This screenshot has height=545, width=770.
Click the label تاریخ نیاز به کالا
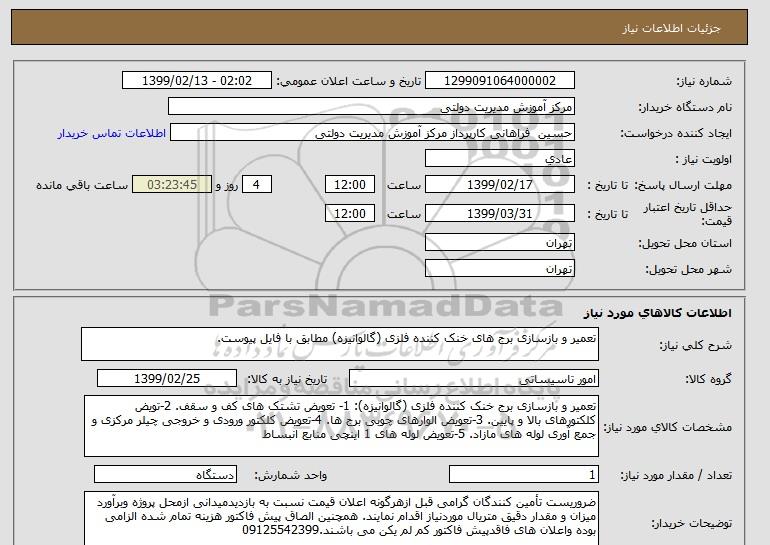(x=286, y=379)
